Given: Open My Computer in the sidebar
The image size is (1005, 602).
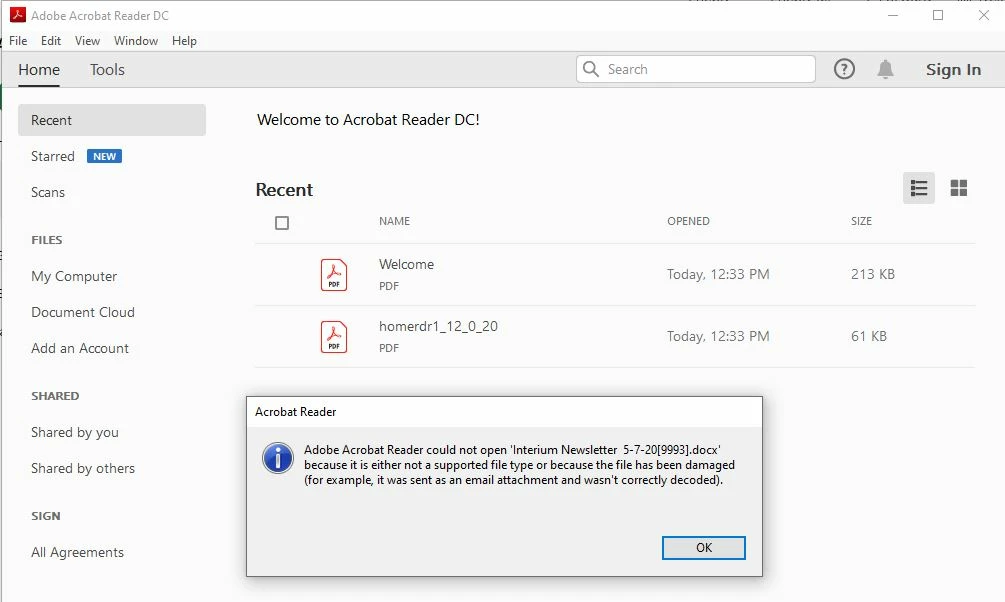Looking at the screenshot, I should (x=74, y=276).
